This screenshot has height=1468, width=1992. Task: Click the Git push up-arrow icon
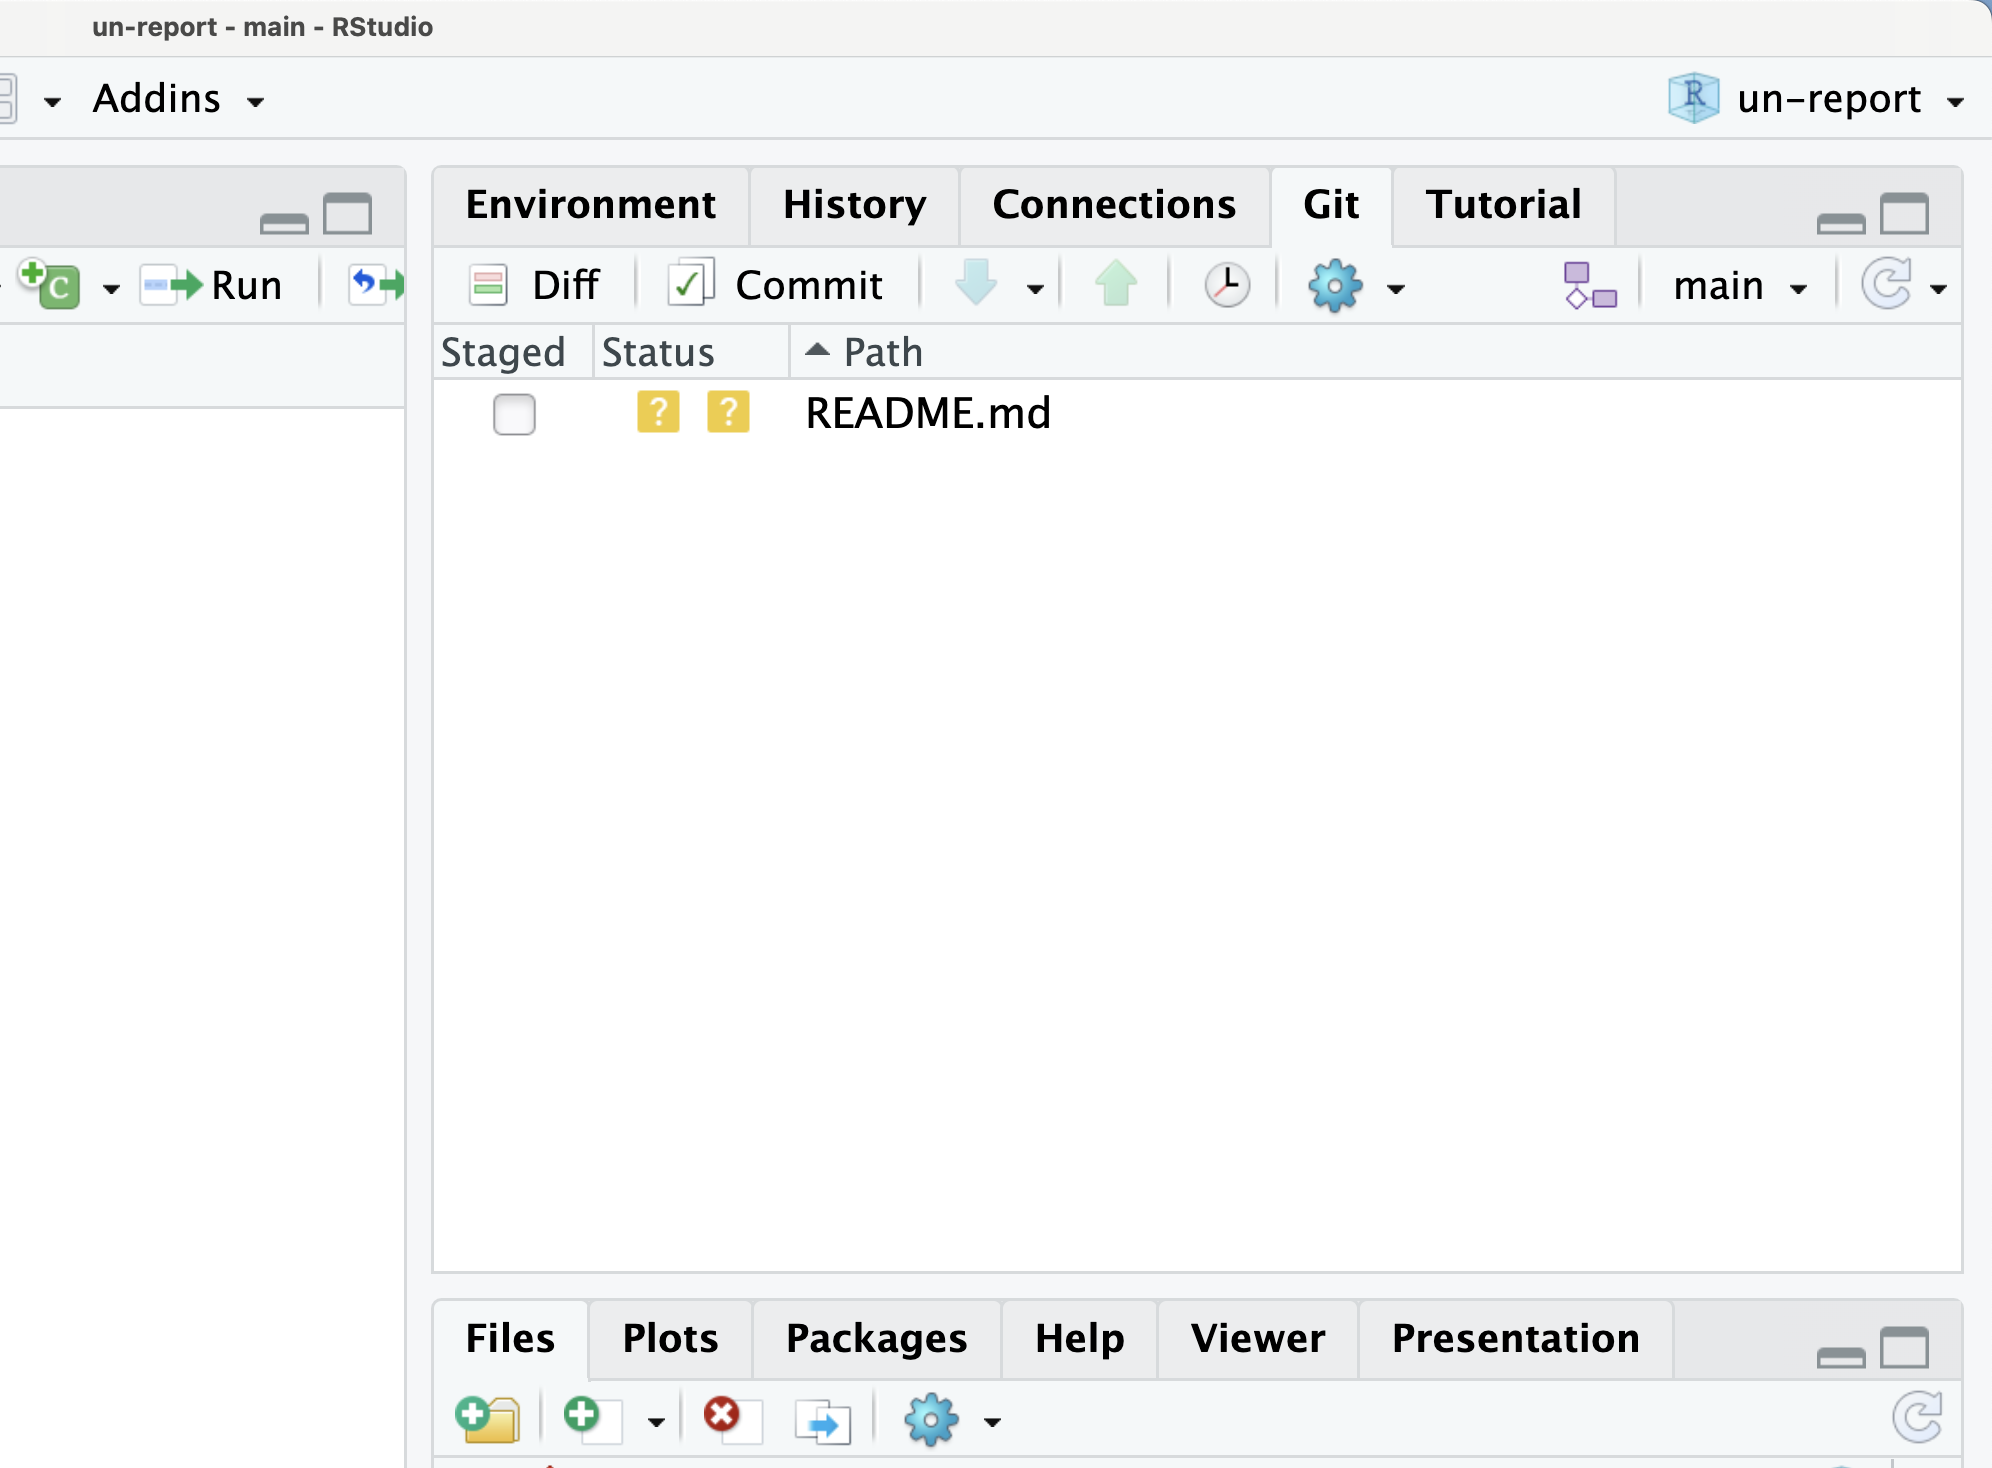[x=1115, y=284]
